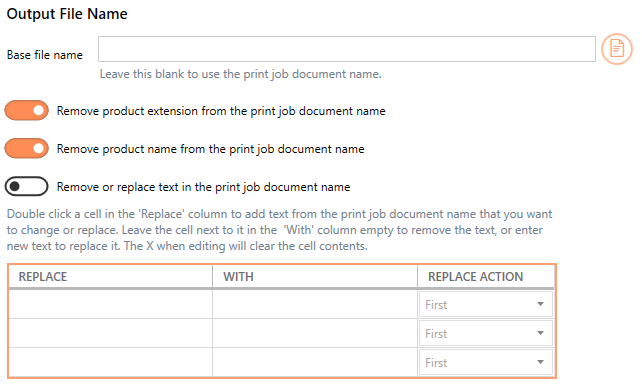The height and width of the screenshot is (391, 642).
Task: Click the Output File Name heading
Action: 67,14
